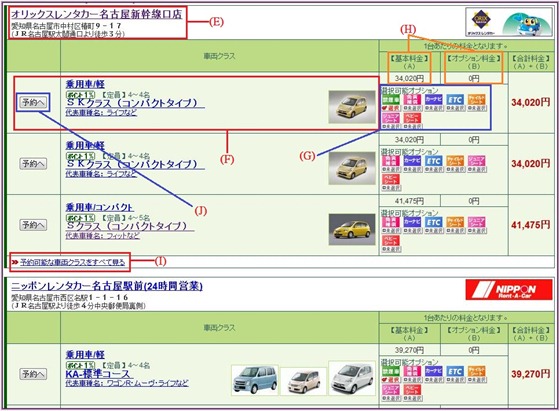Viewport: 560px width, 411px height.
Task: Click the beige car thumbnail in KA-標準コース row
Action: point(304,381)
